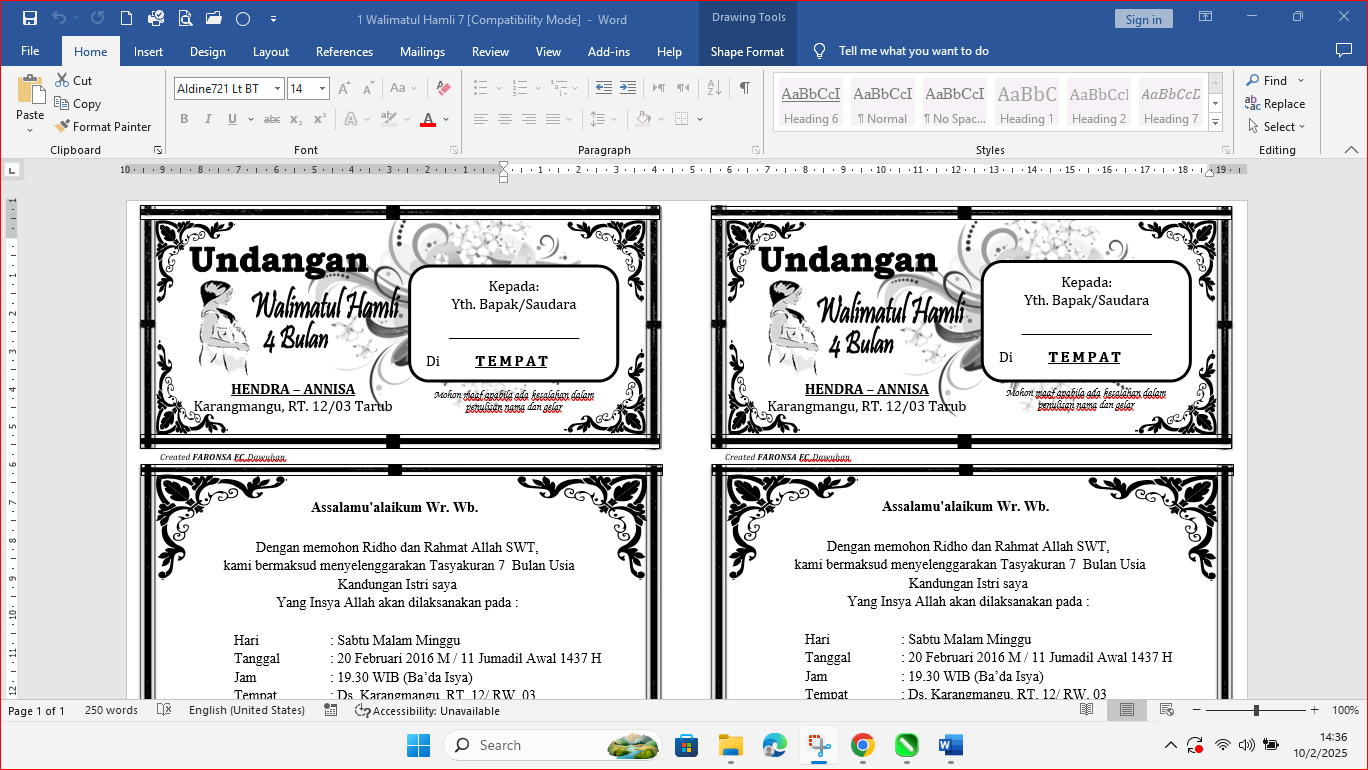Click the Open folder icon
1368x770 pixels.
[213, 18]
